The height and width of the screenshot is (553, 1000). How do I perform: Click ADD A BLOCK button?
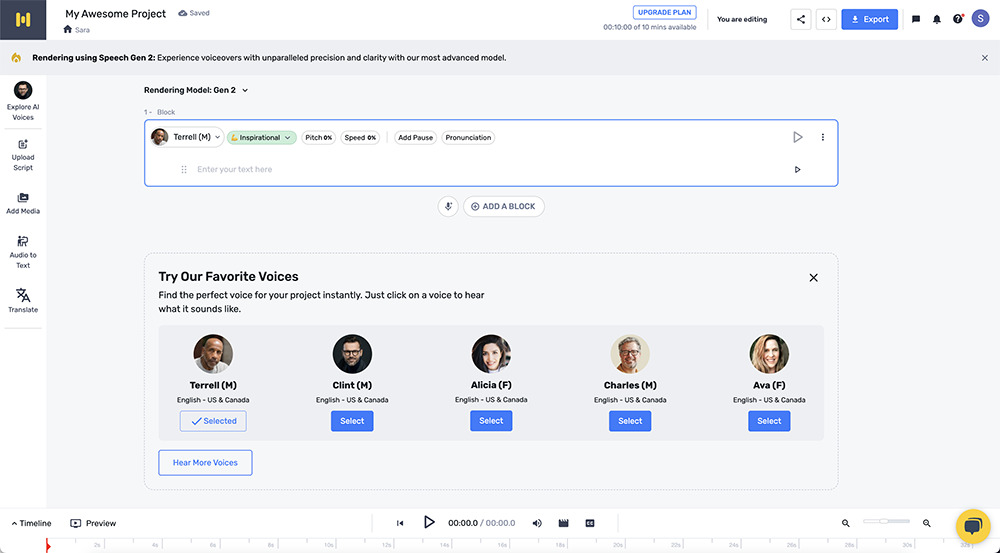point(504,207)
